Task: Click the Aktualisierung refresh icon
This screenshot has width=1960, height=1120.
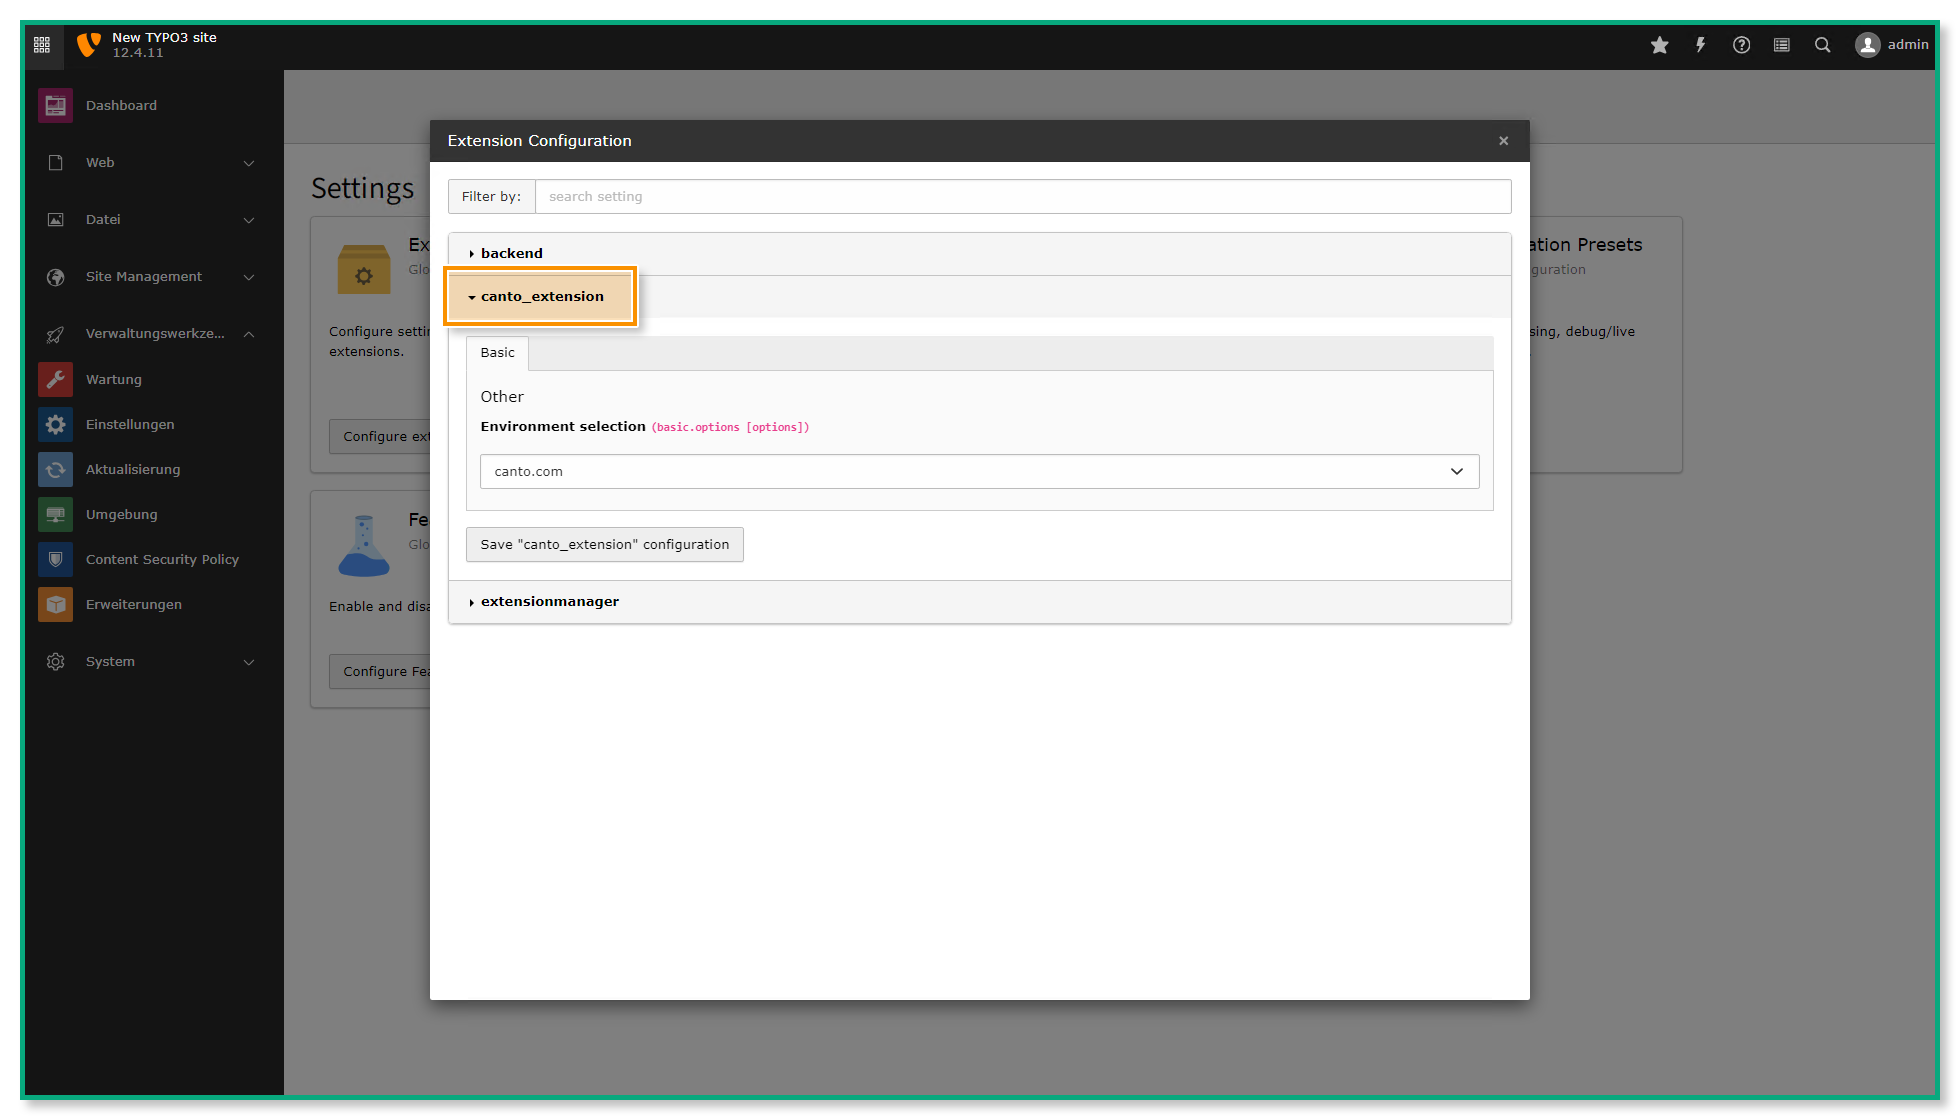Action: click(x=55, y=469)
